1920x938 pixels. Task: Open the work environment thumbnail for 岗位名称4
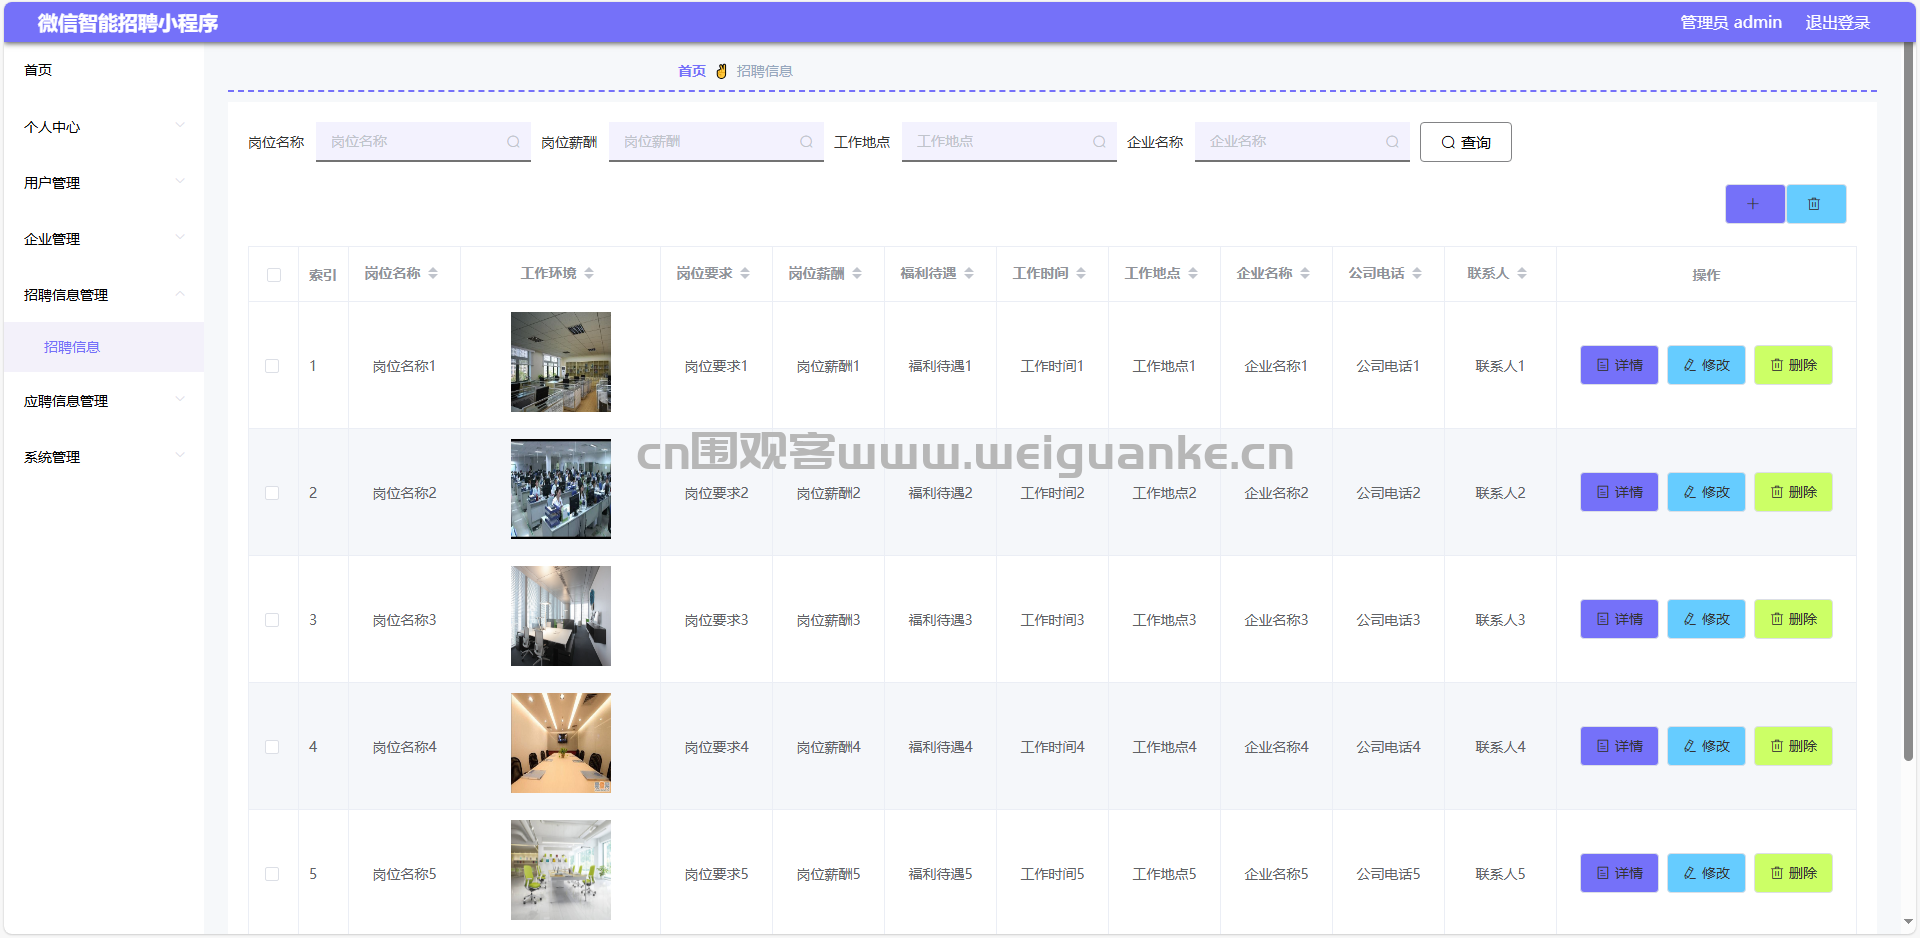pos(560,743)
